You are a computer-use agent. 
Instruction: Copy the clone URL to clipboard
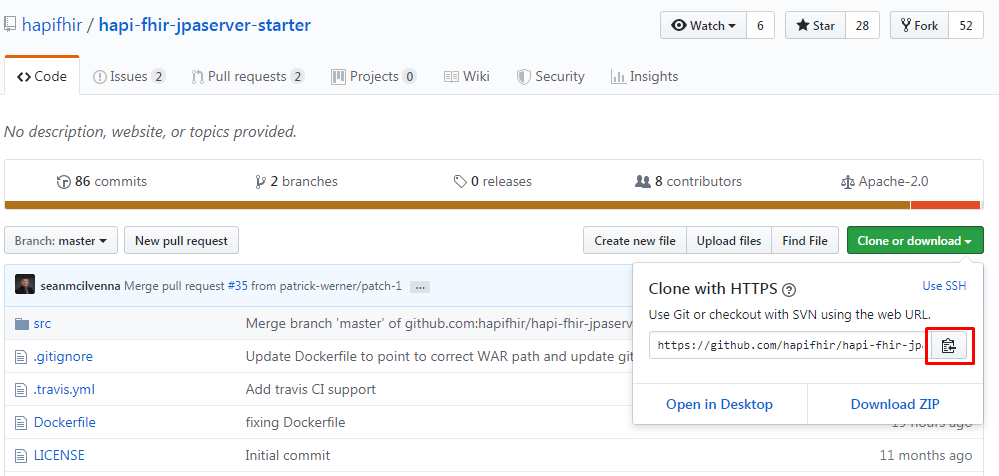click(949, 346)
